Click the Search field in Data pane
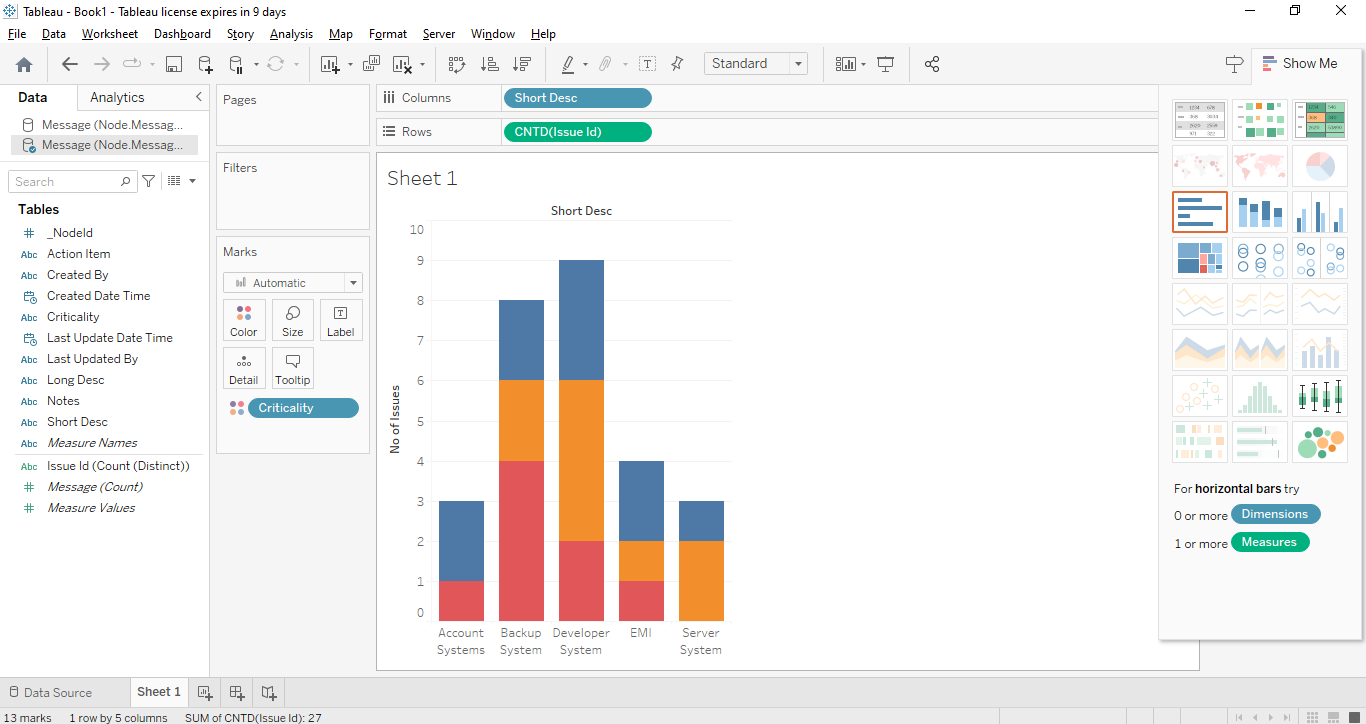The image size is (1366, 724). click(66, 182)
